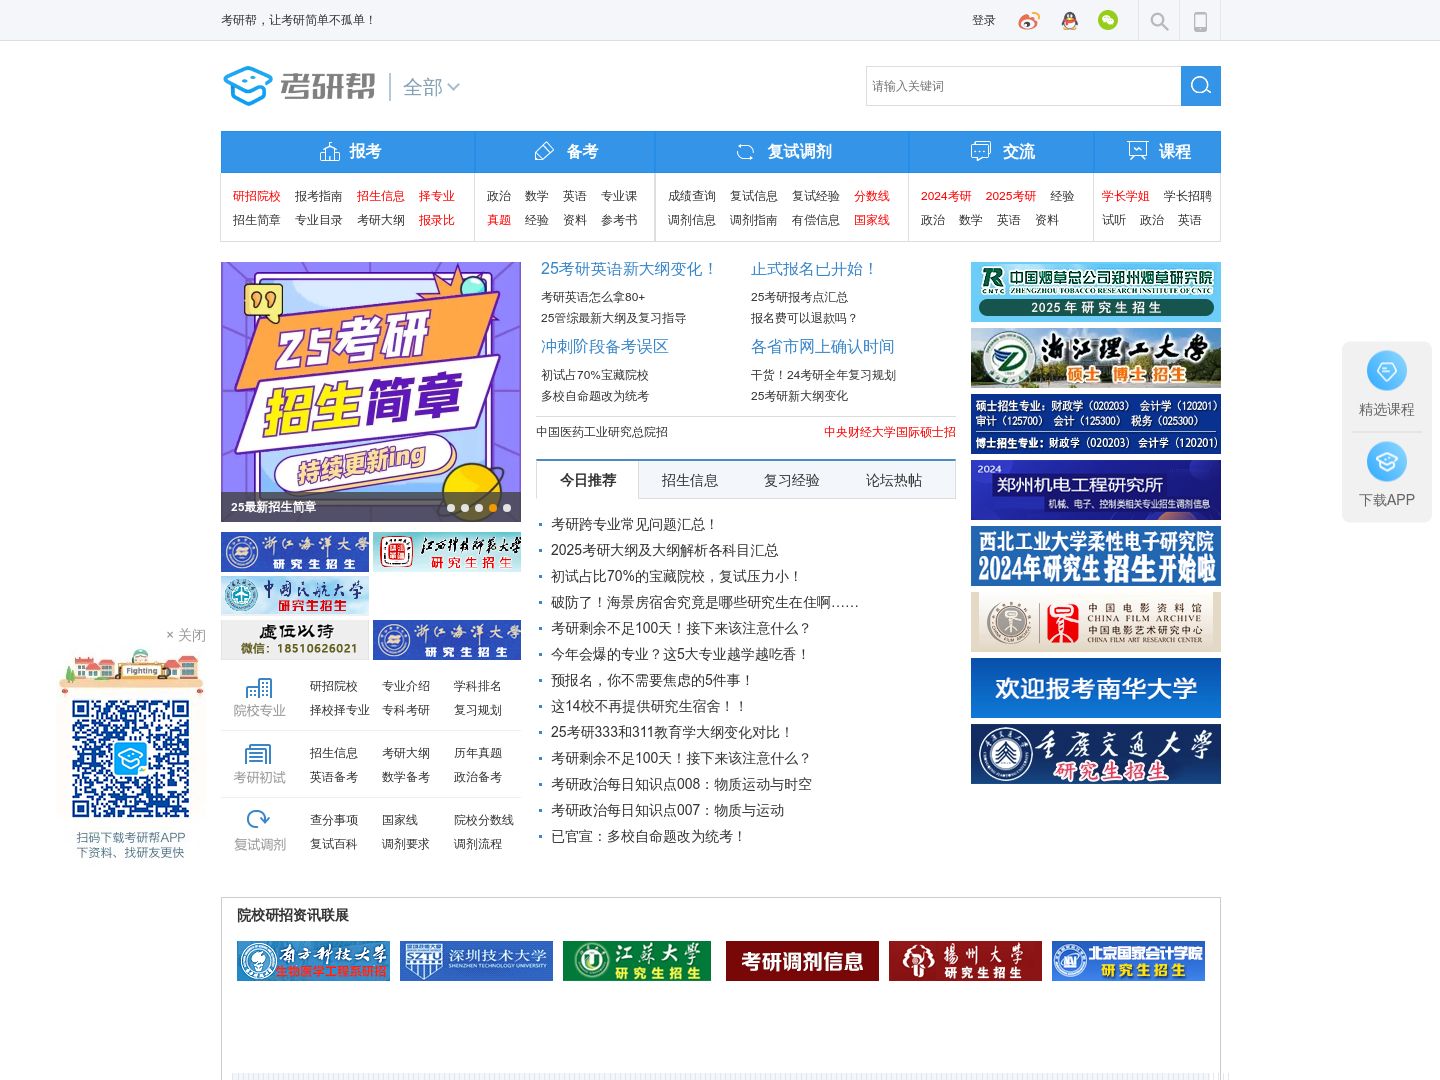The image size is (1440, 1080).
Task: Click blue search submit button
Action: coord(1201,86)
